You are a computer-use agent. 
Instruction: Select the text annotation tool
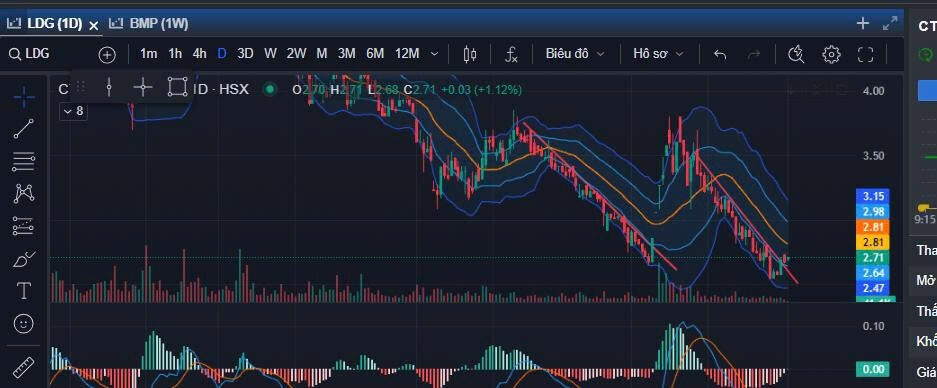click(24, 291)
